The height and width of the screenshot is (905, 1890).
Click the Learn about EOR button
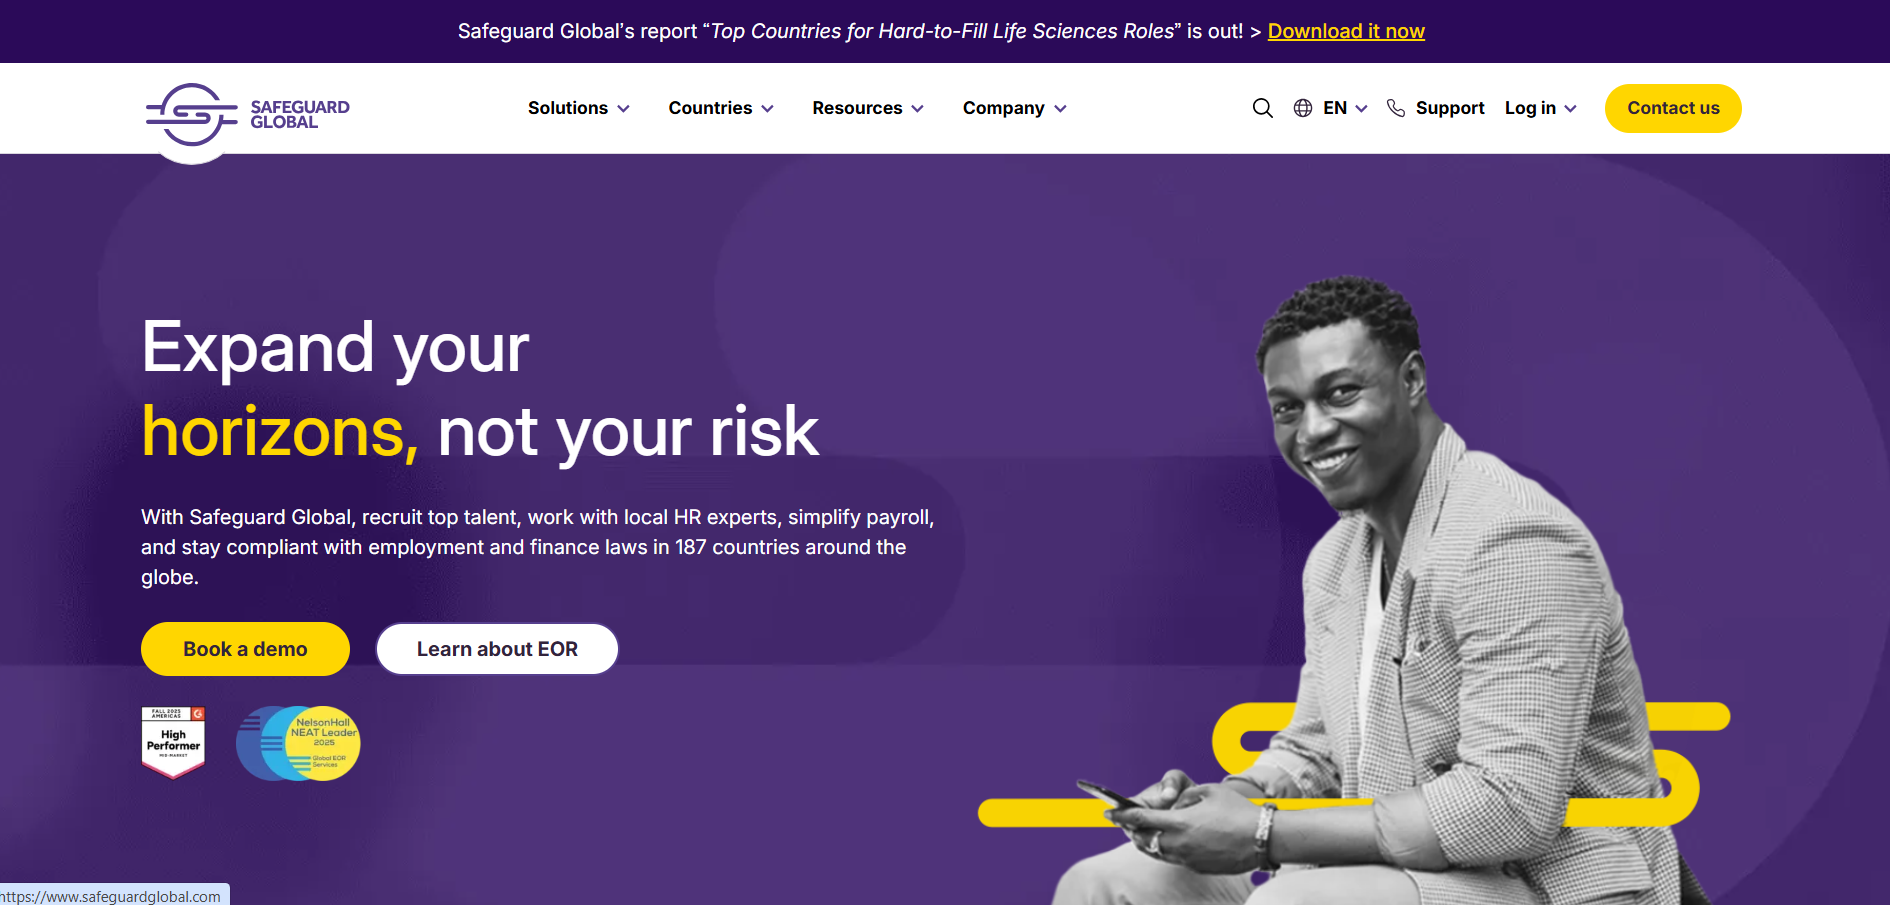[497, 649]
